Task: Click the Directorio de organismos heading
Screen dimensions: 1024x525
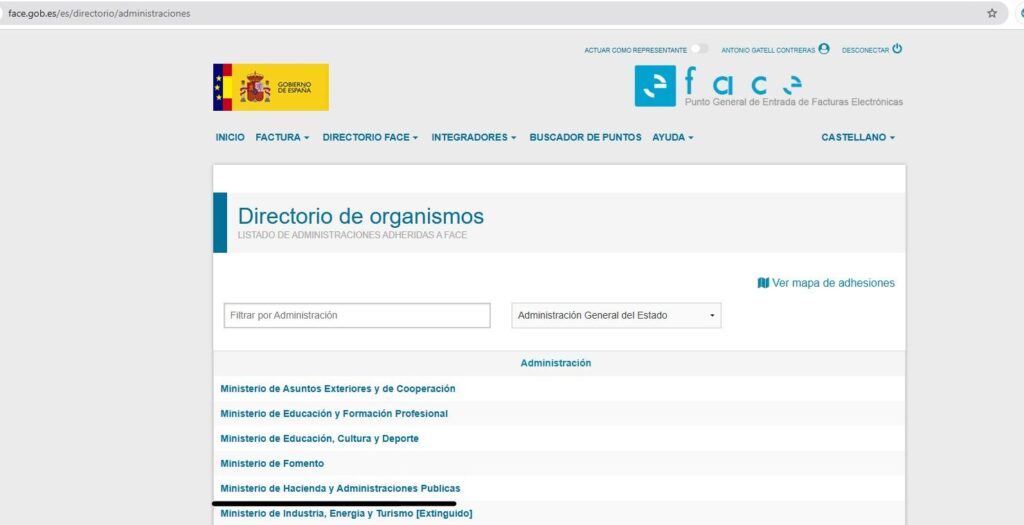Action: (x=360, y=216)
